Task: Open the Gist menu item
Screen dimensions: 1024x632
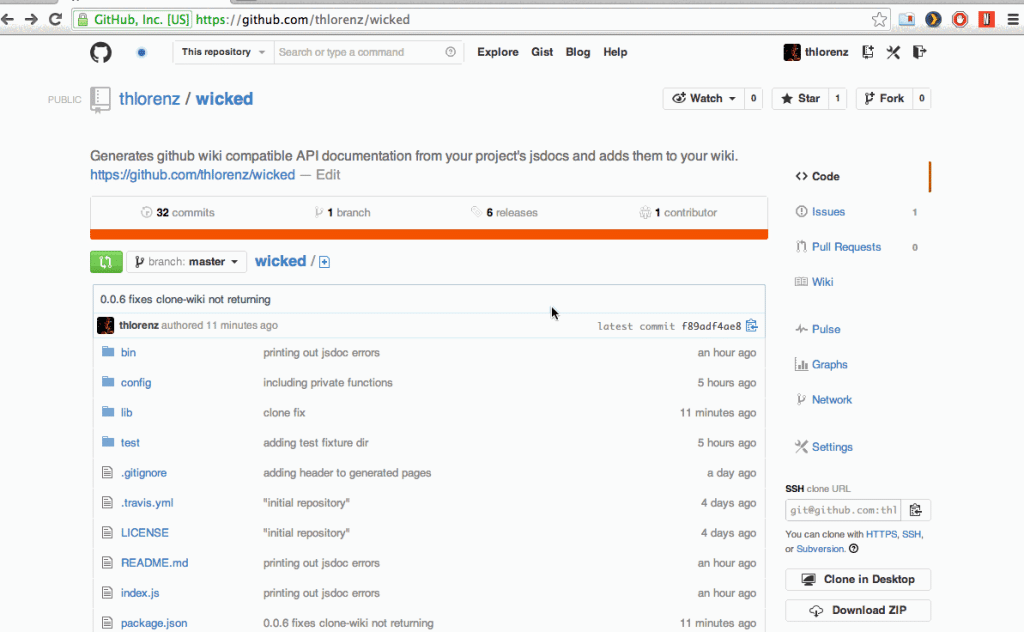Action: [542, 52]
